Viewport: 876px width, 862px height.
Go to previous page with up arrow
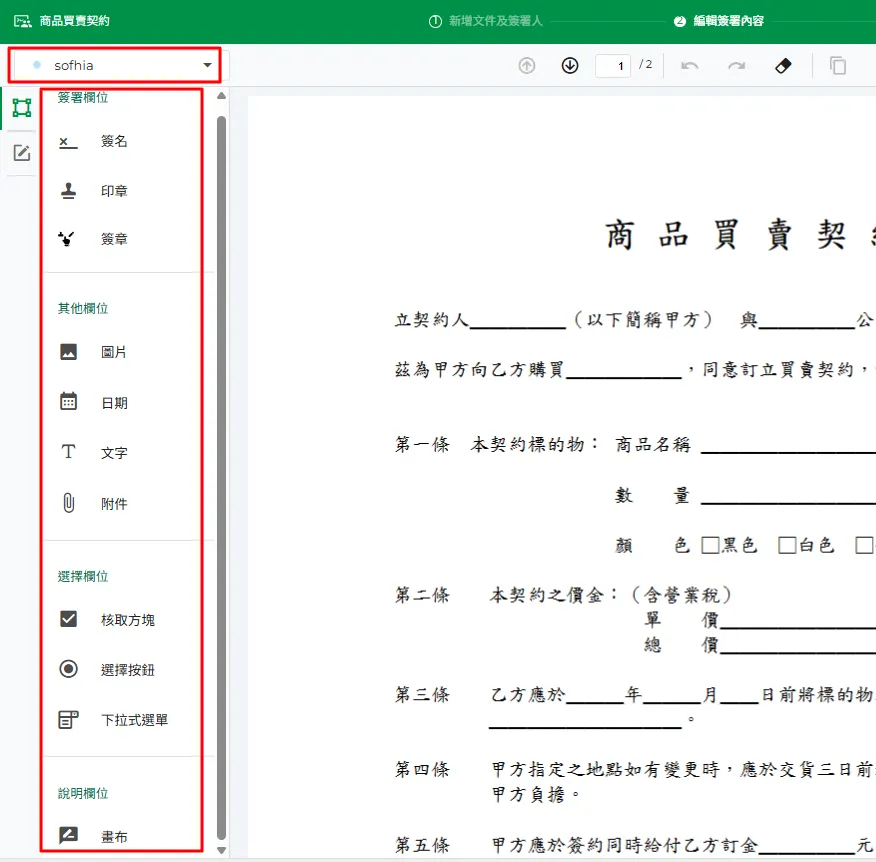[526, 66]
